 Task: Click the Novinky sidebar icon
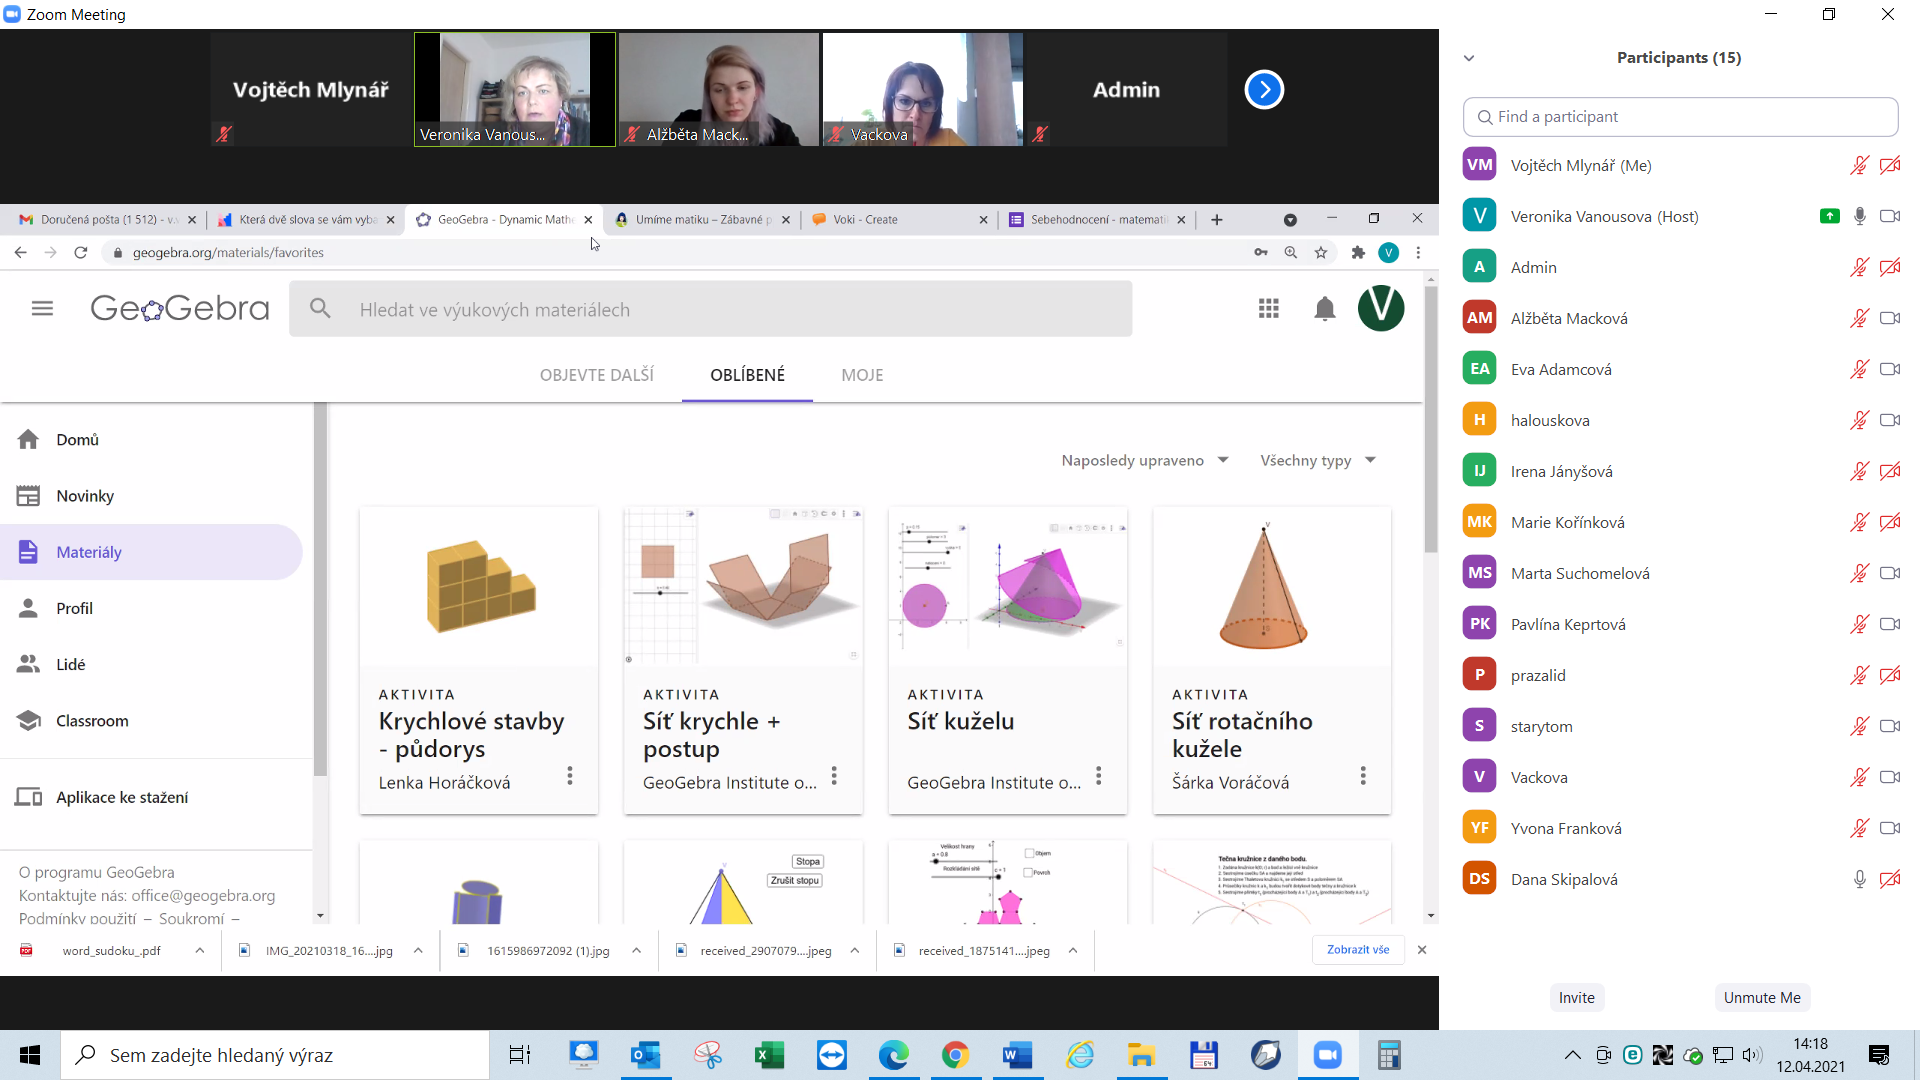click(28, 494)
